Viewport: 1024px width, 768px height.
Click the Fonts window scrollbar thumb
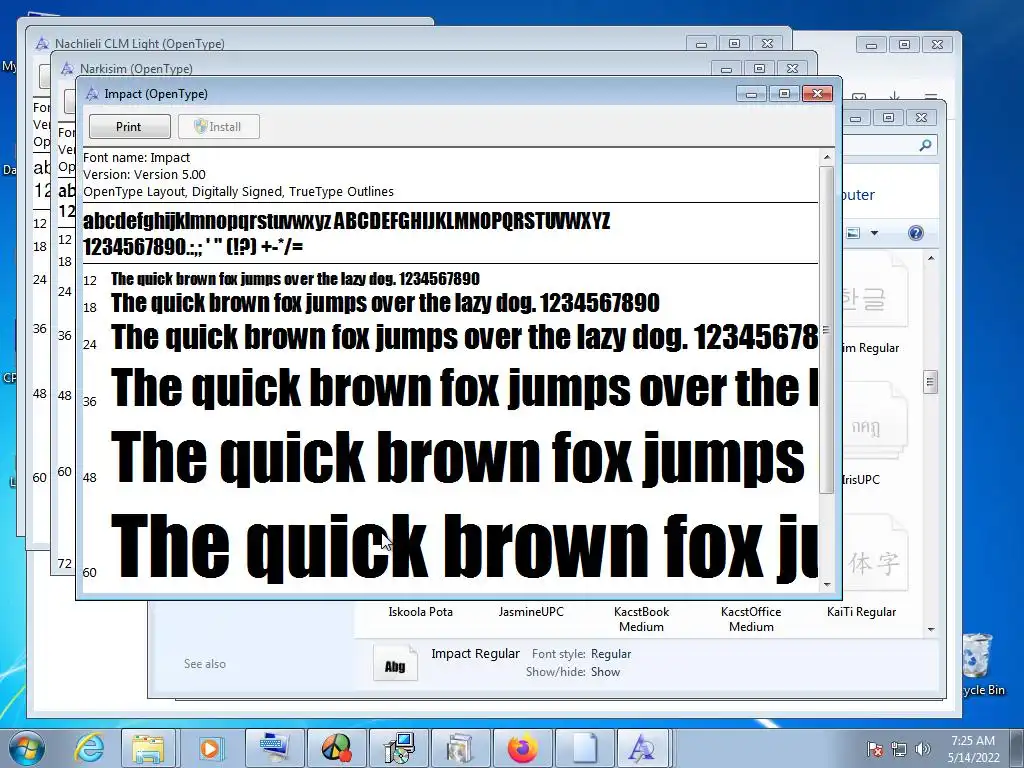click(931, 382)
